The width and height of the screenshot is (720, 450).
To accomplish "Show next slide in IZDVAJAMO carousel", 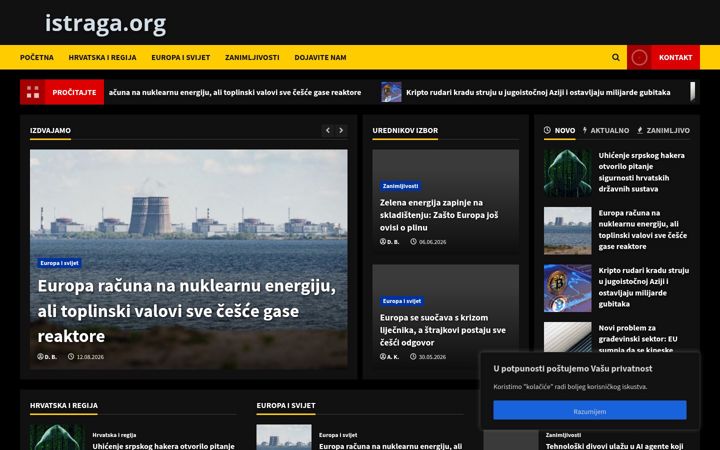I will pyautogui.click(x=341, y=130).
